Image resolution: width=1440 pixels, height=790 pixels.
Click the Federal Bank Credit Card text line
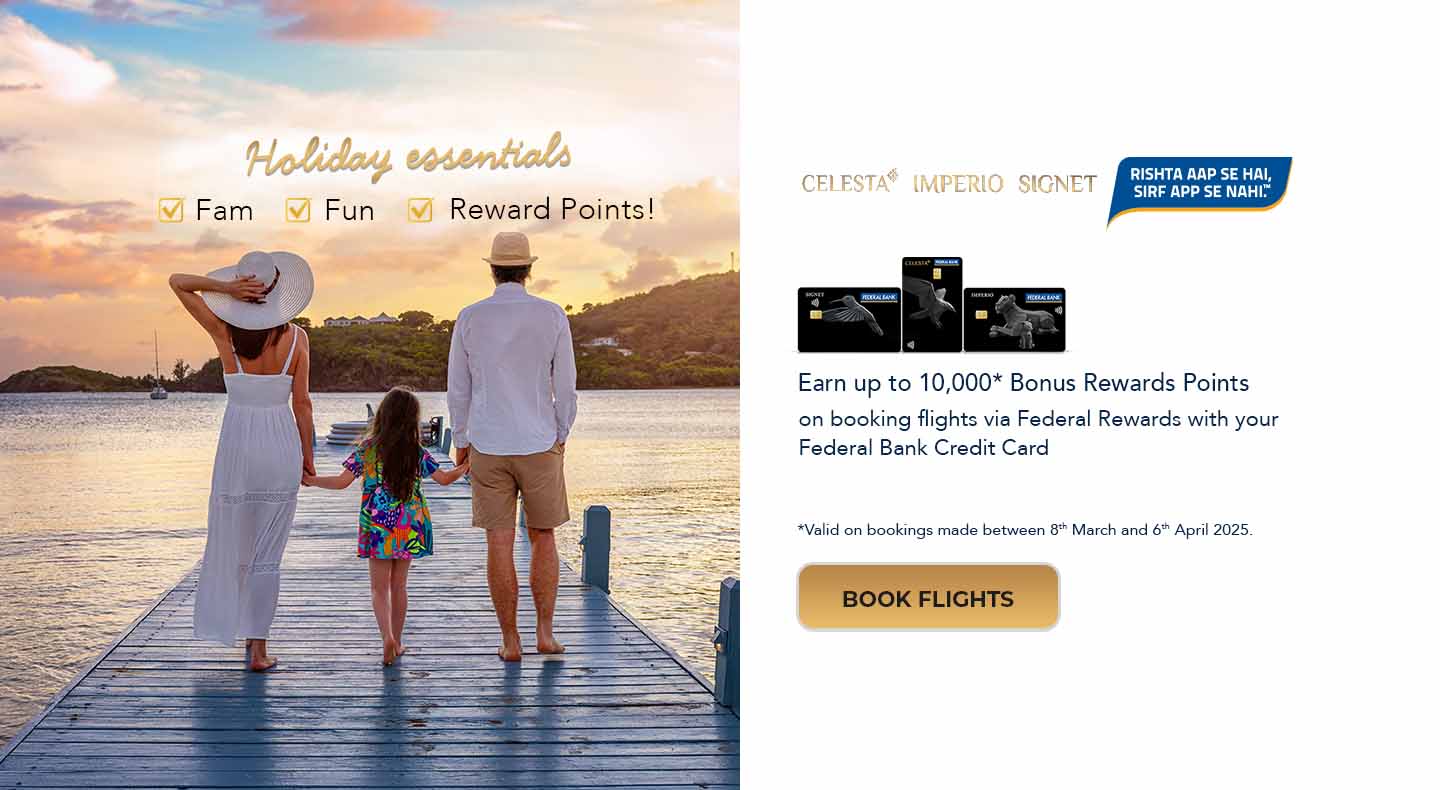(923, 448)
